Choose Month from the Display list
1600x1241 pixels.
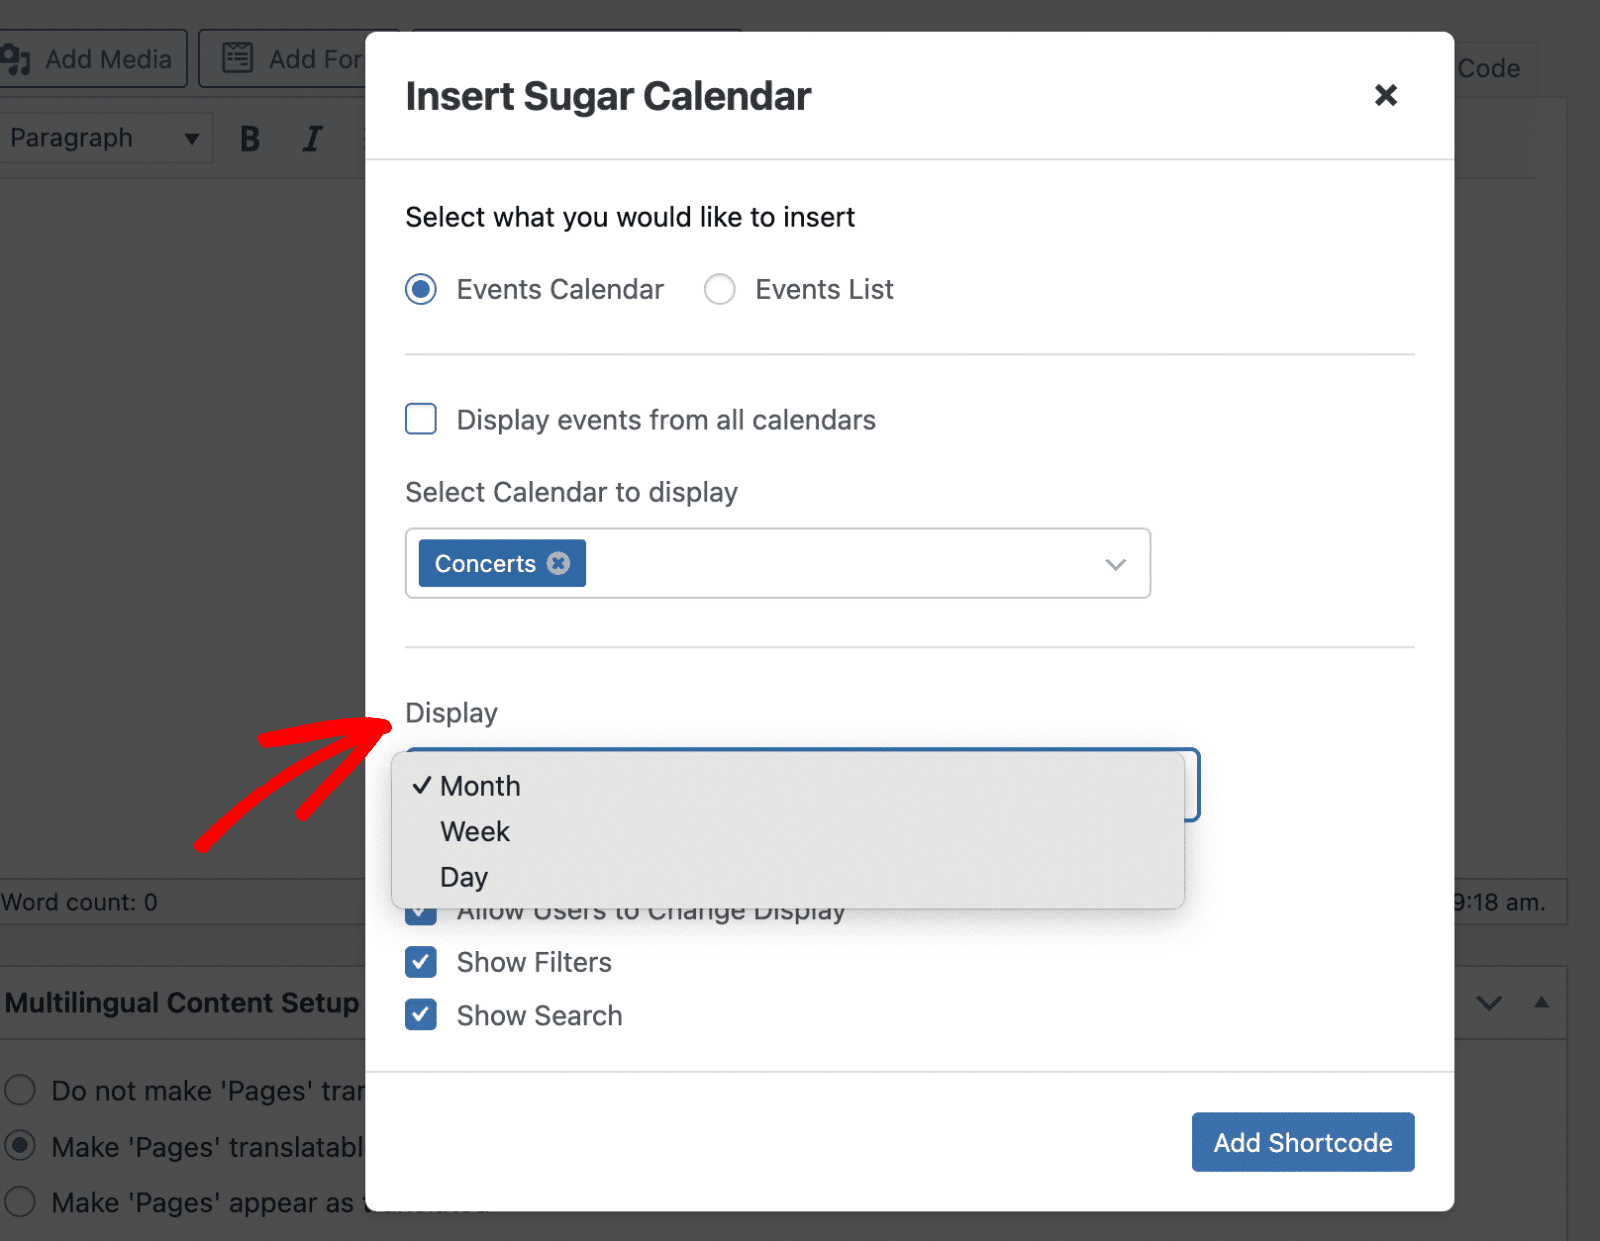click(480, 786)
